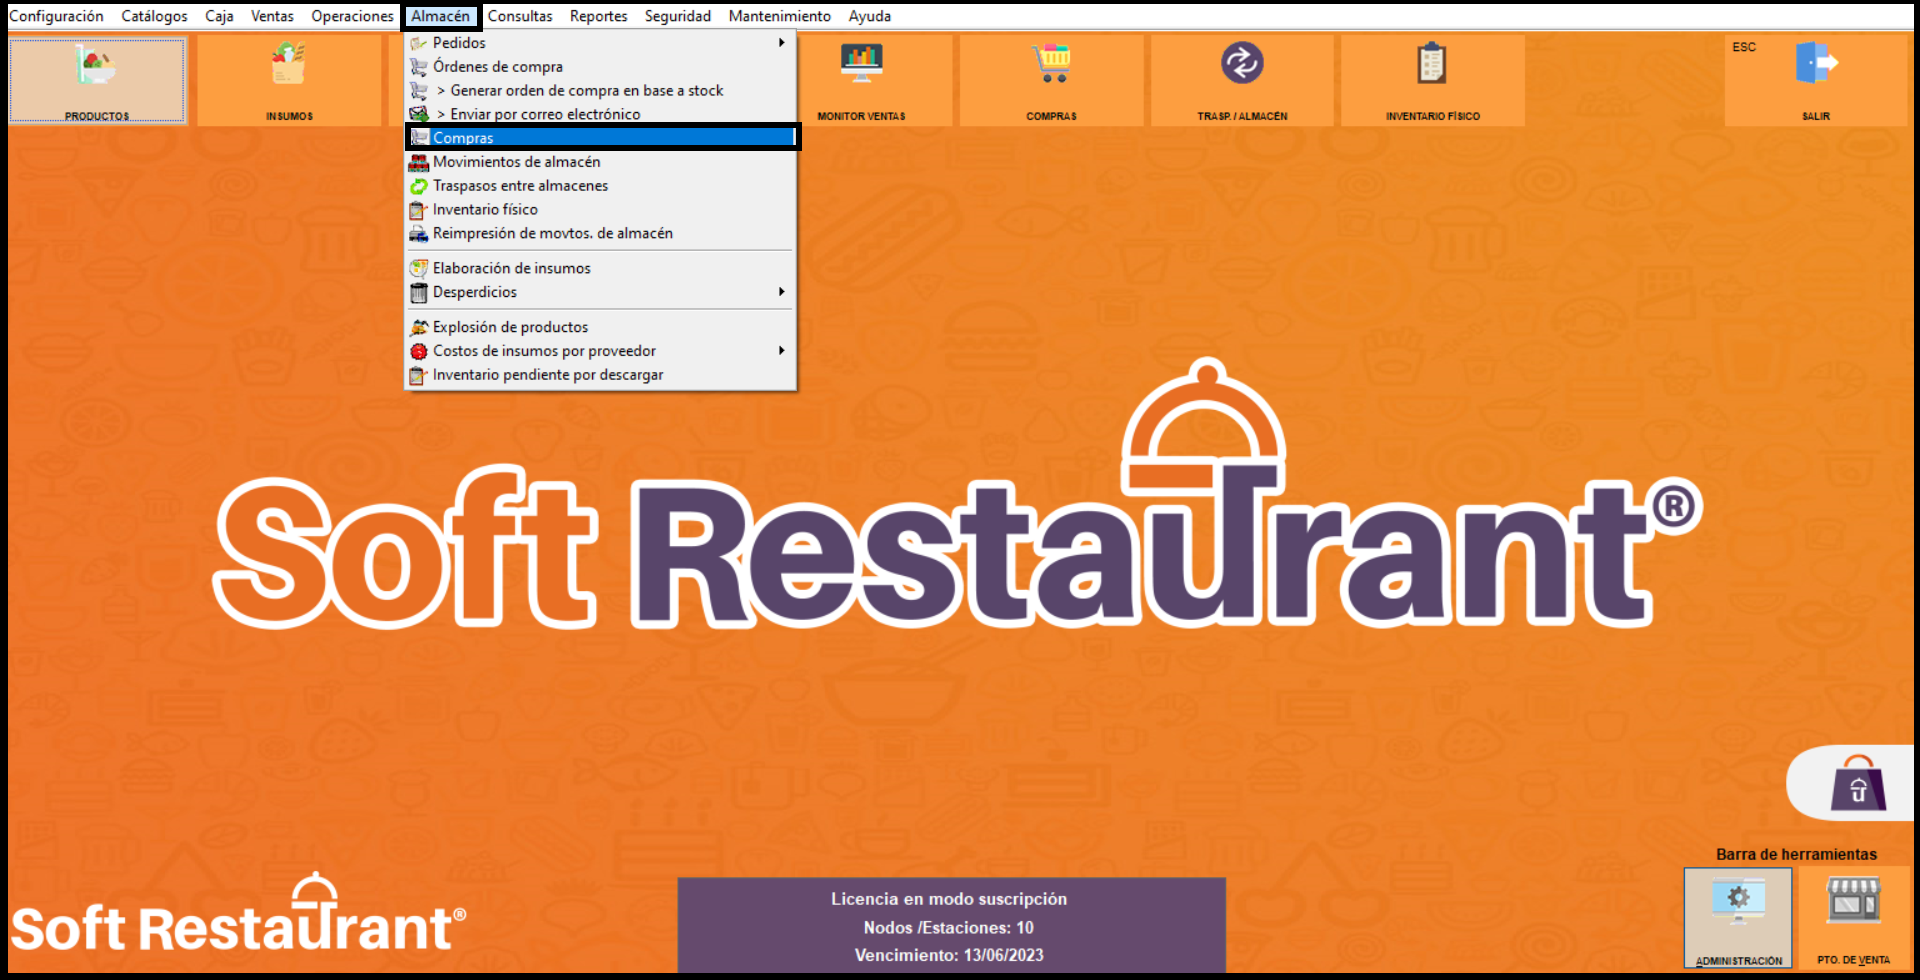
Task: Open the Reportes menu
Action: 598,16
